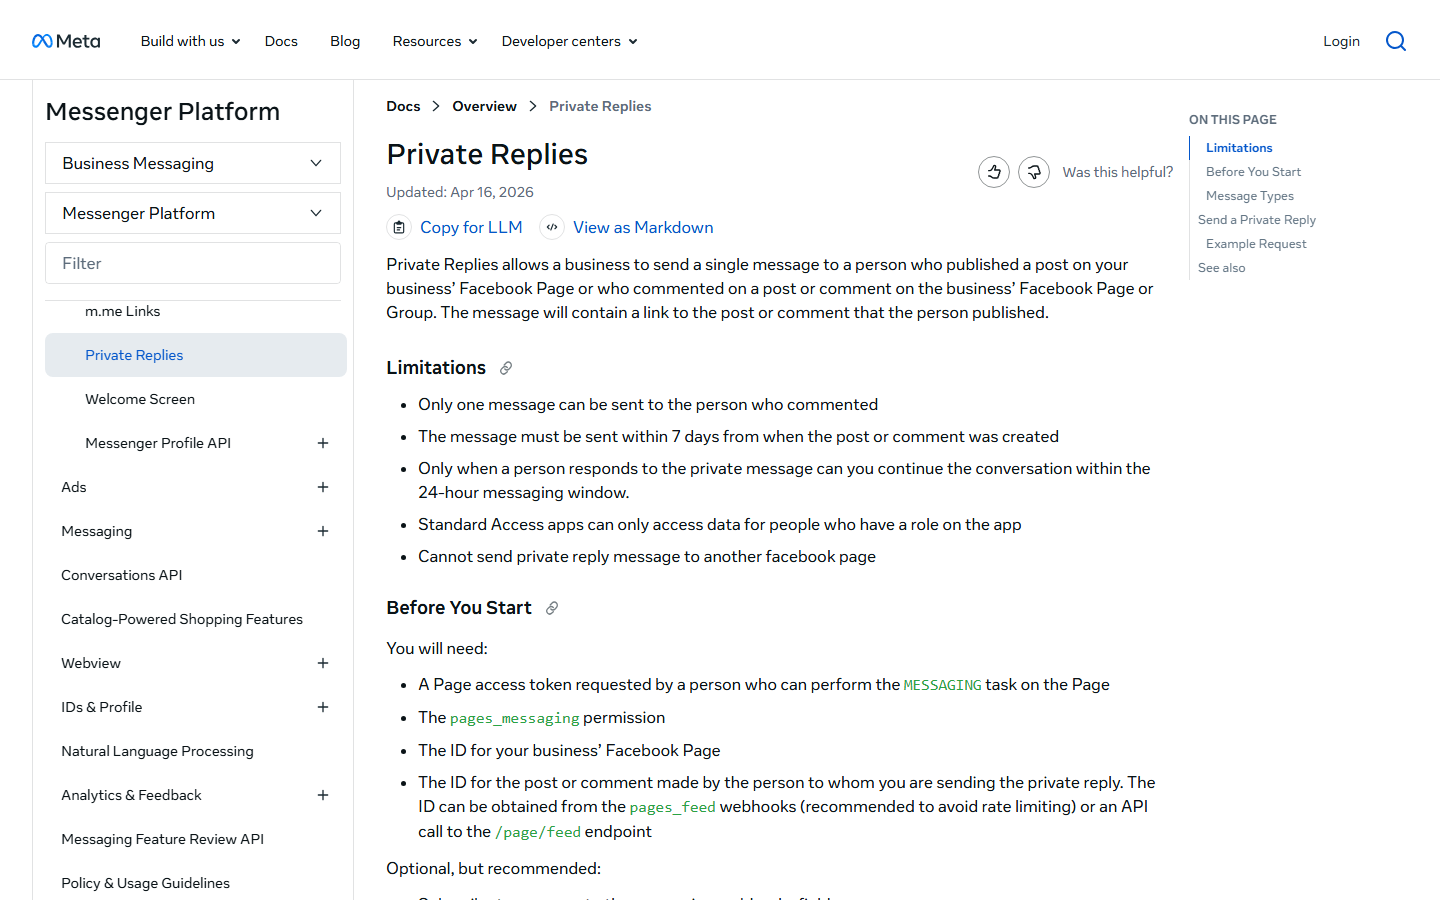This screenshot has height=900, width=1440.
Task: Open the Business Messaging dropdown
Action: (193, 163)
